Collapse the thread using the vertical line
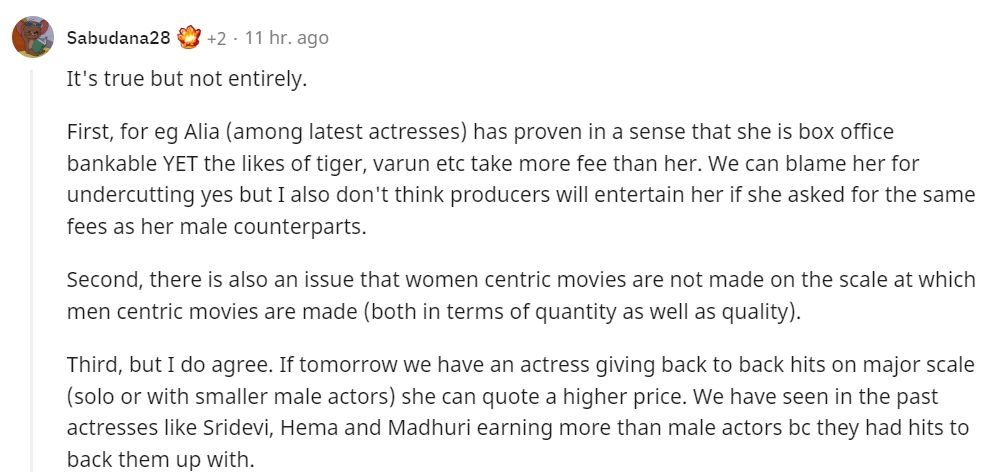The width and height of the screenshot is (1003, 472). click(x=32, y=271)
